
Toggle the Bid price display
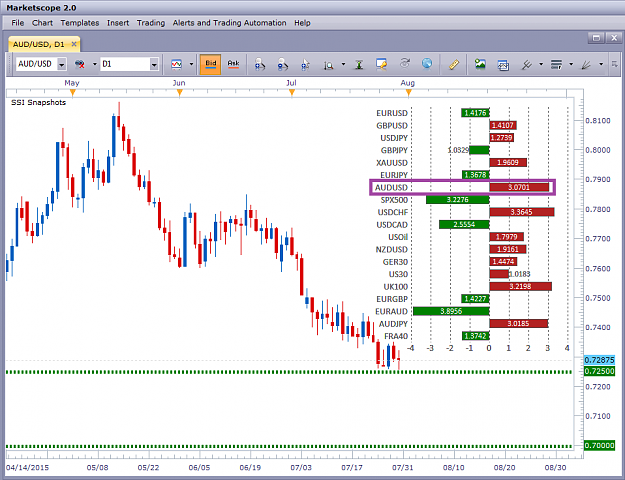210,64
